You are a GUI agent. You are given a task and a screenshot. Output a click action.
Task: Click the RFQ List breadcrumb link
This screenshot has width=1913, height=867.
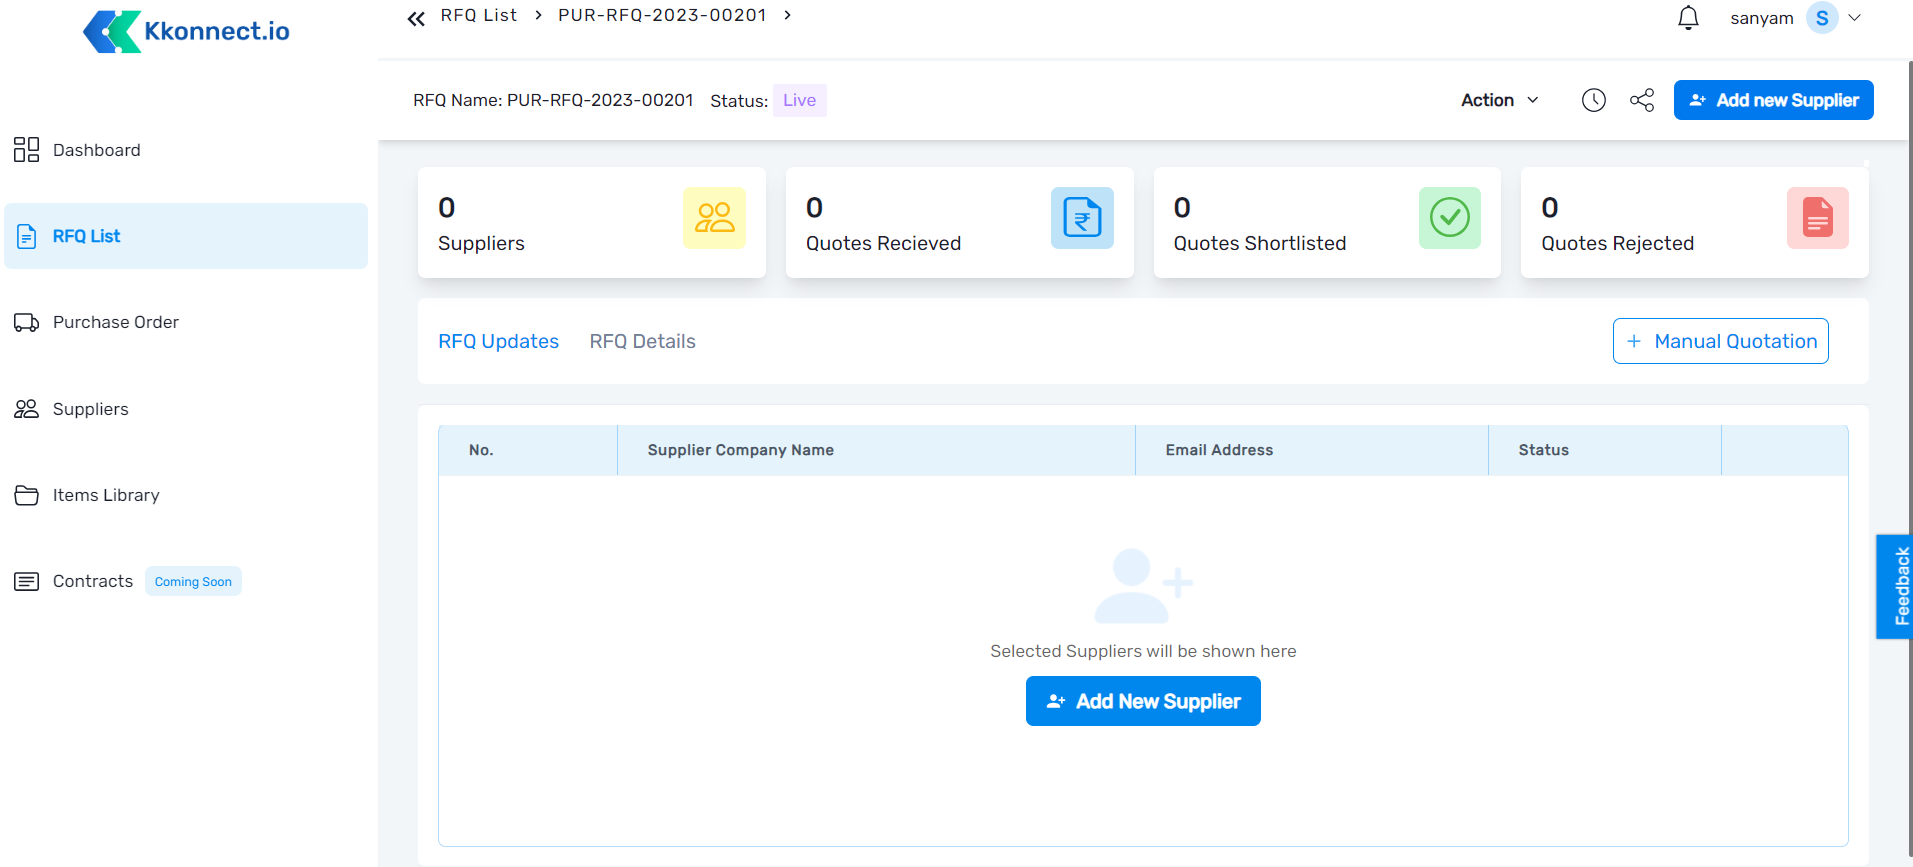click(x=478, y=15)
